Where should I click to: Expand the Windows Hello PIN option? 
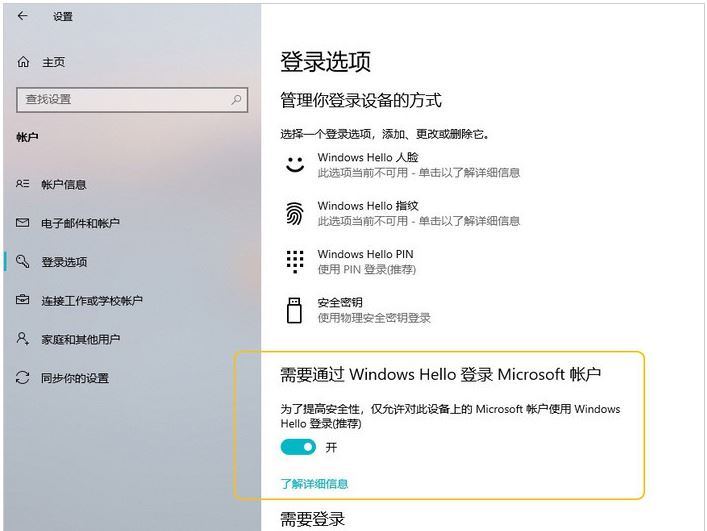click(351, 262)
